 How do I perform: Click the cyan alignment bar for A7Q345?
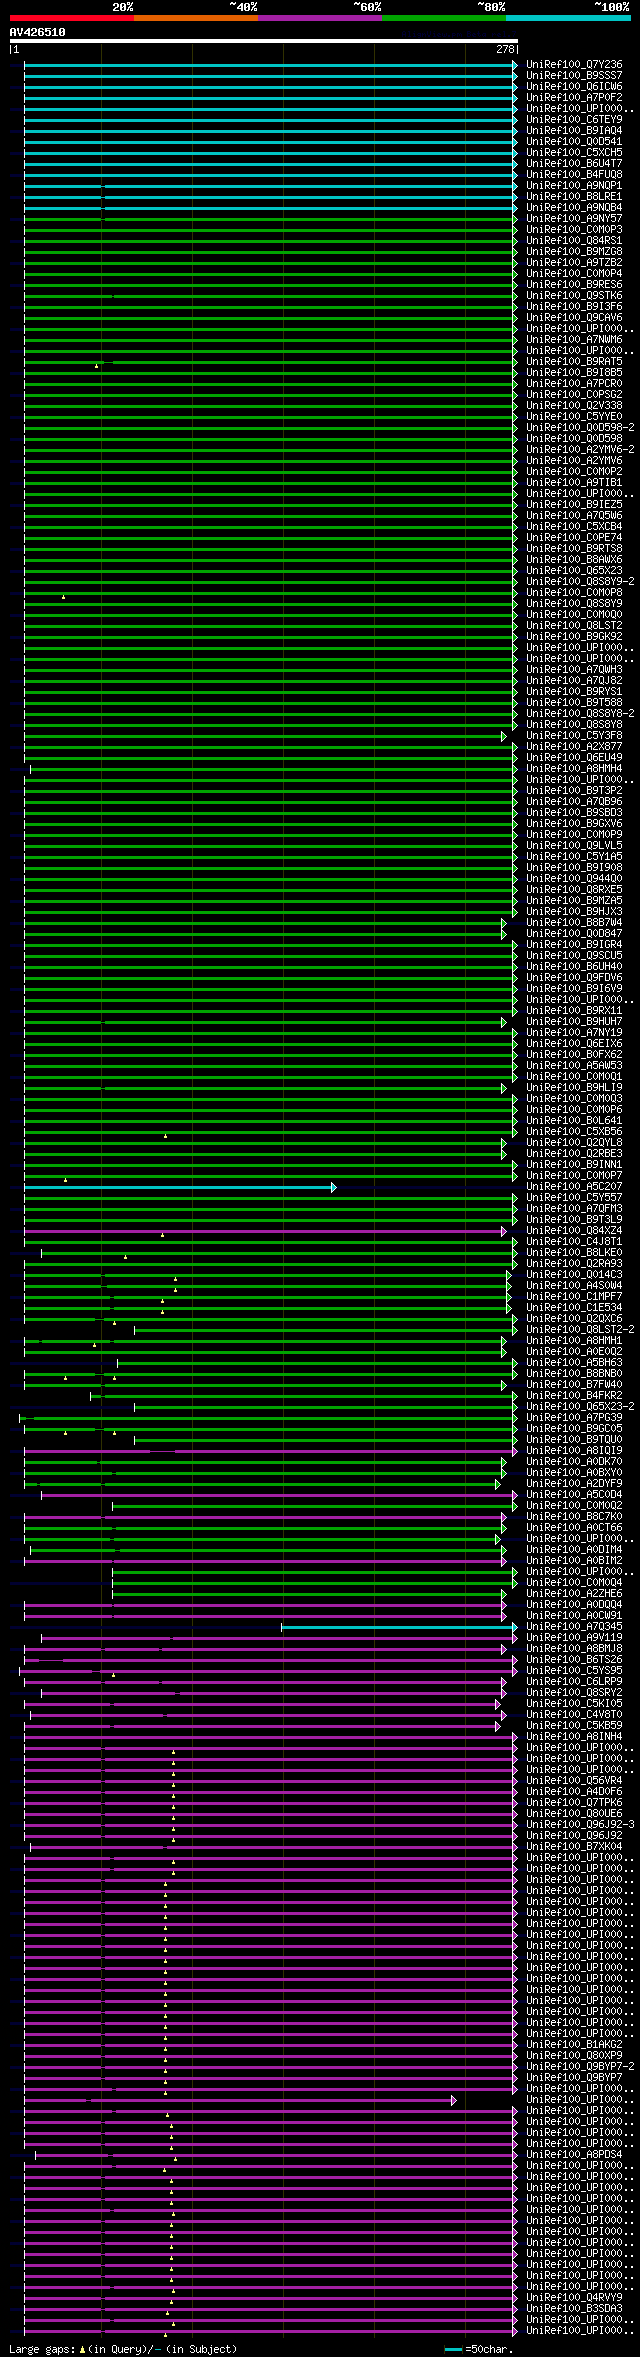[x=399, y=1627]
